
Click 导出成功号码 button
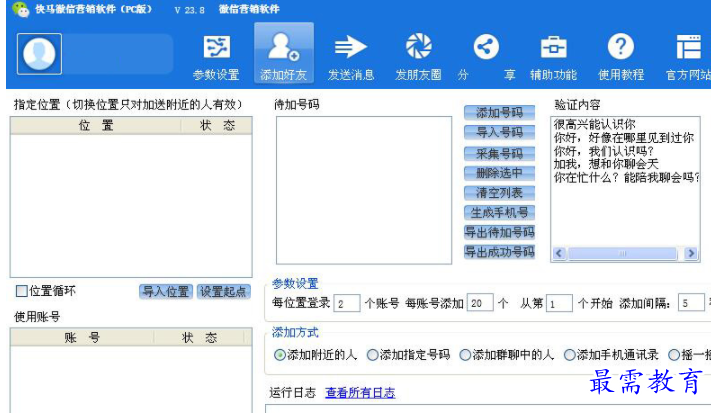[499, 252]
